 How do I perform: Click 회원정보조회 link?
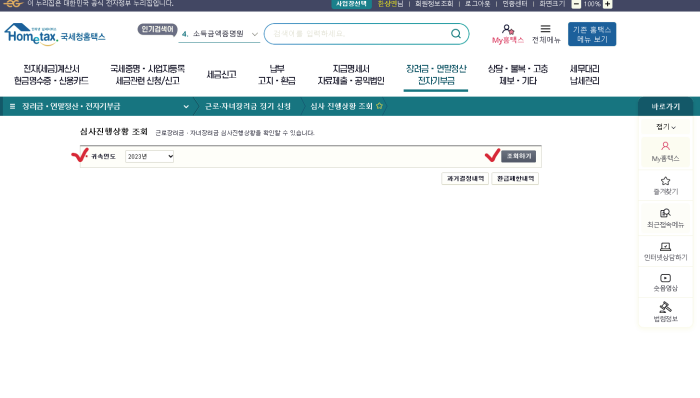click(434, 4)
